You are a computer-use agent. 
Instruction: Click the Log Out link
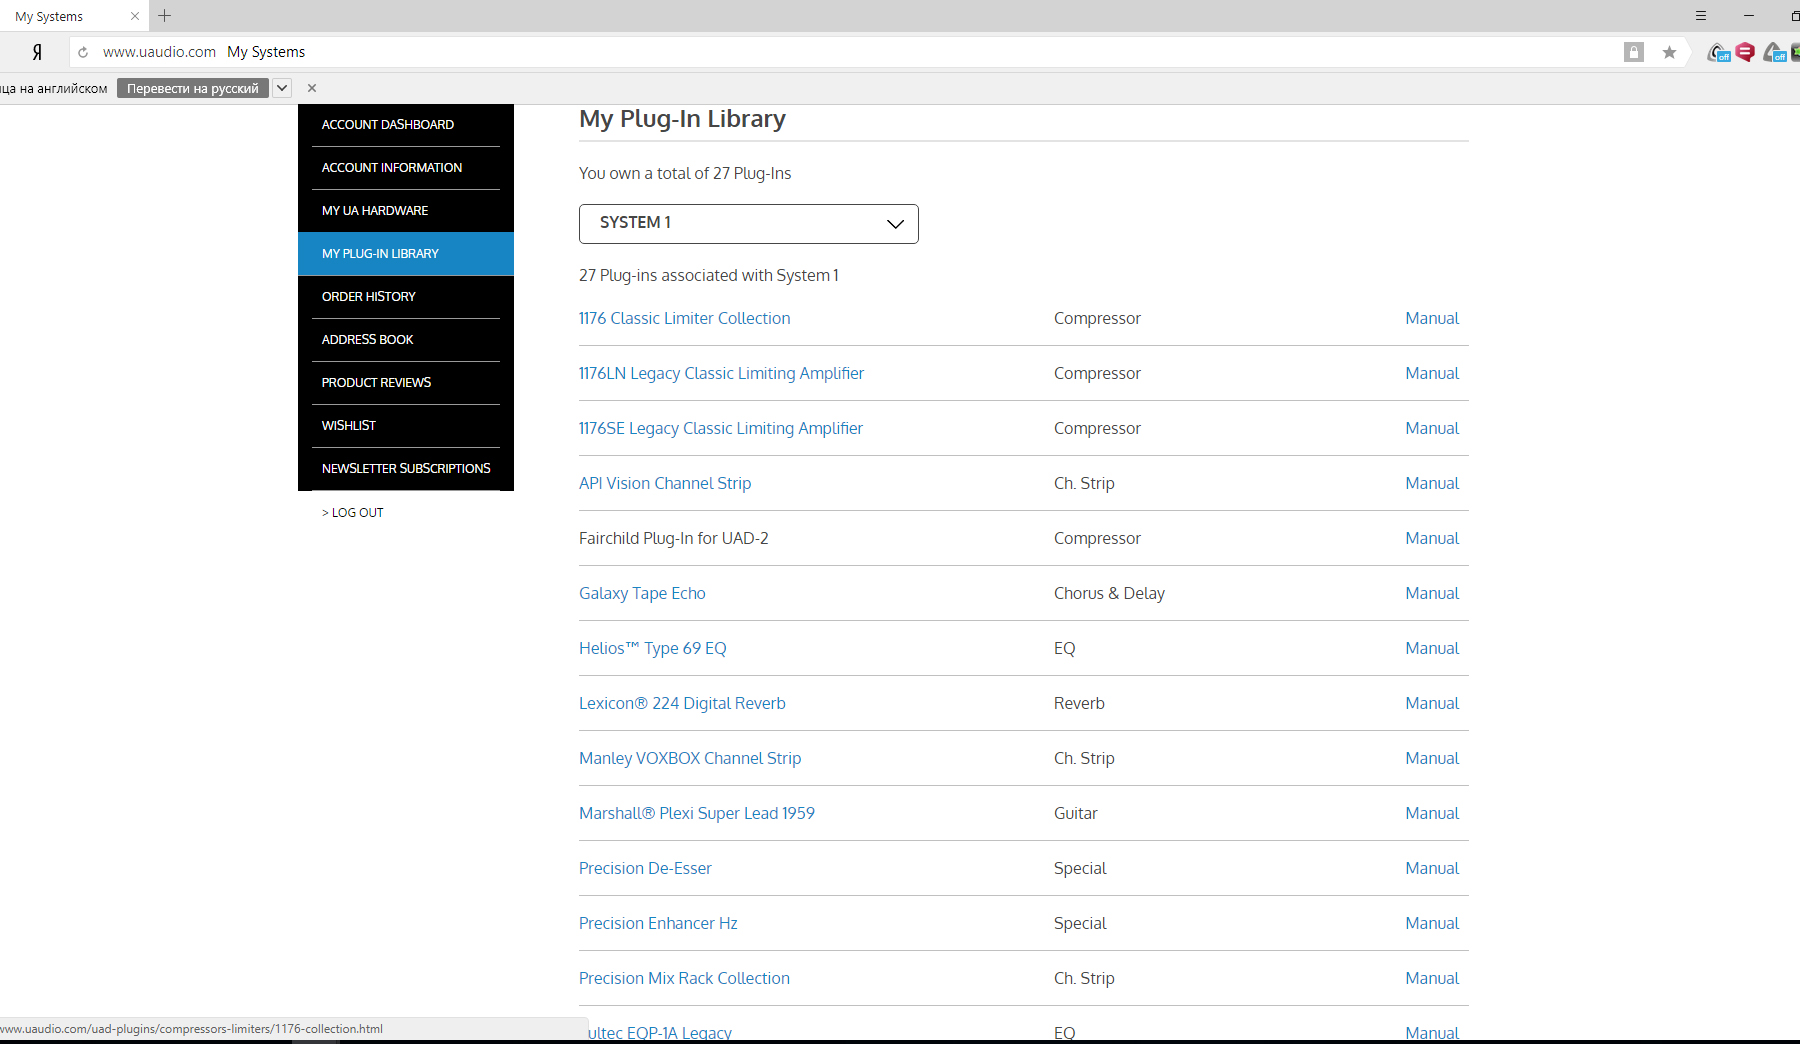coord(353,513)
